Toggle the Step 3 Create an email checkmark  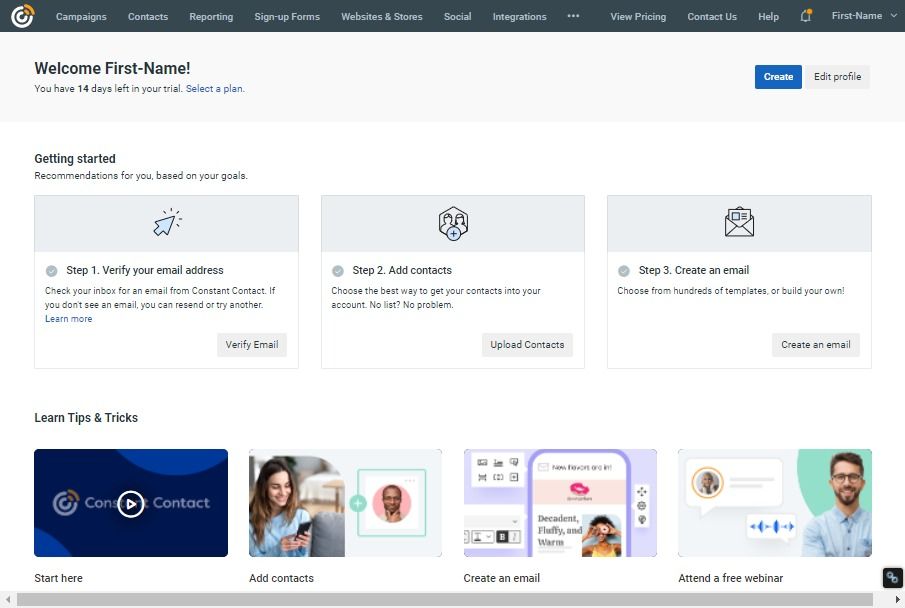pos(624,271)
